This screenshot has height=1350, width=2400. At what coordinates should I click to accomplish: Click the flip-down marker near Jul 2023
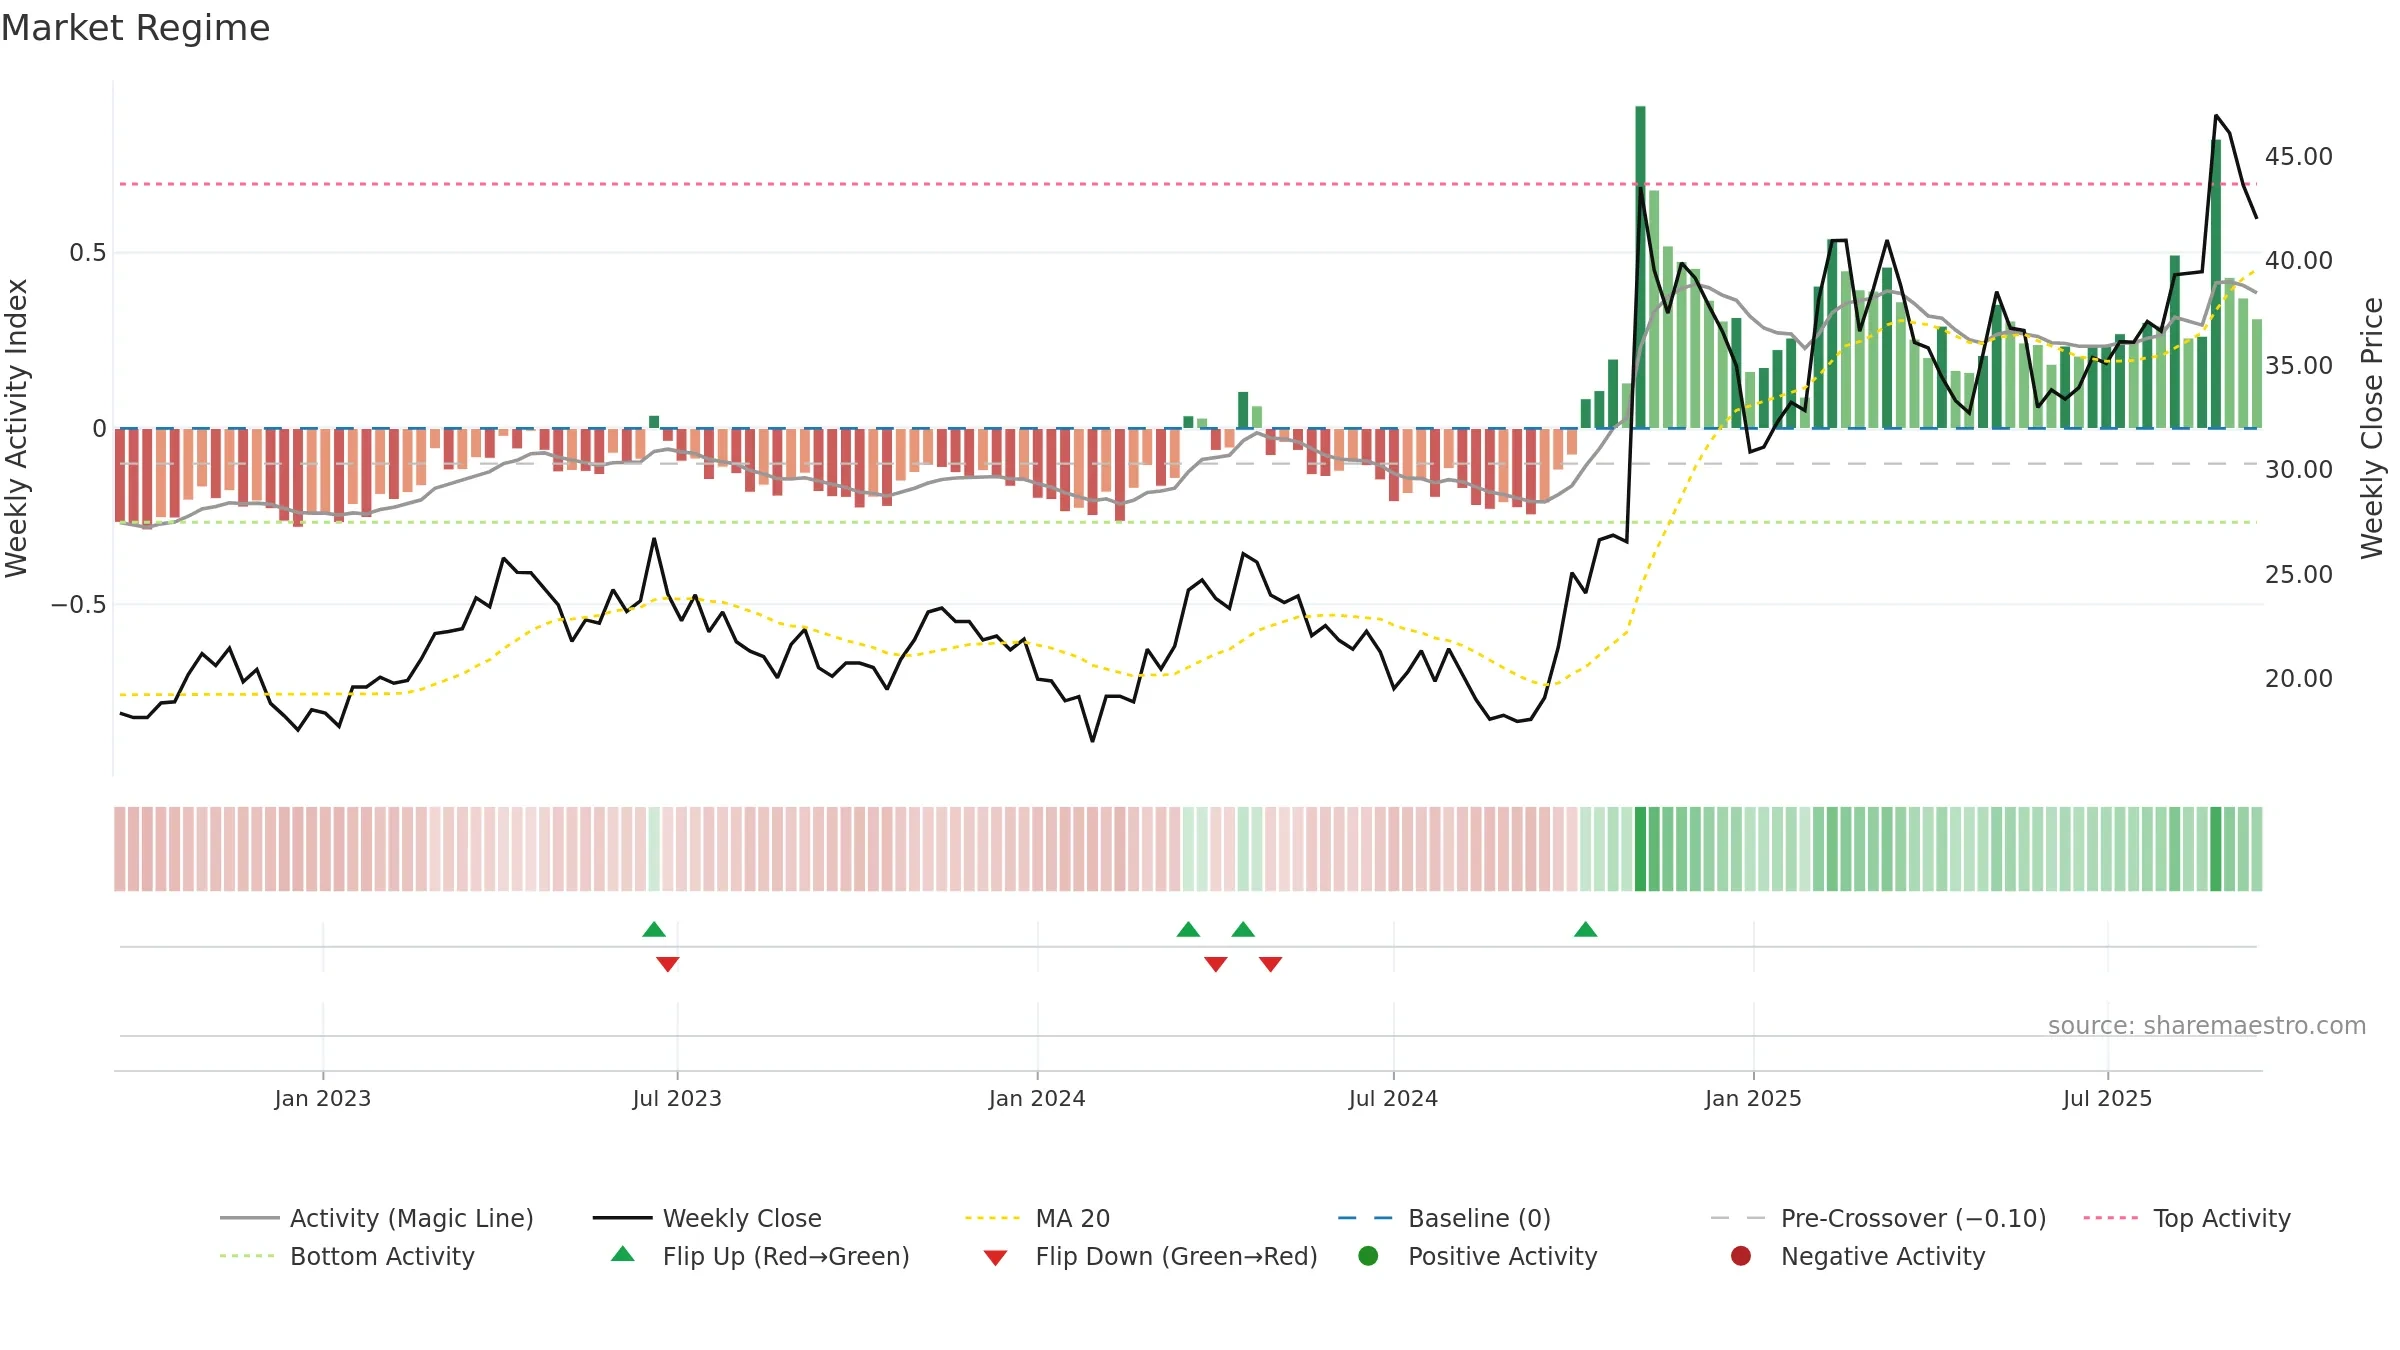coord(668,964)
